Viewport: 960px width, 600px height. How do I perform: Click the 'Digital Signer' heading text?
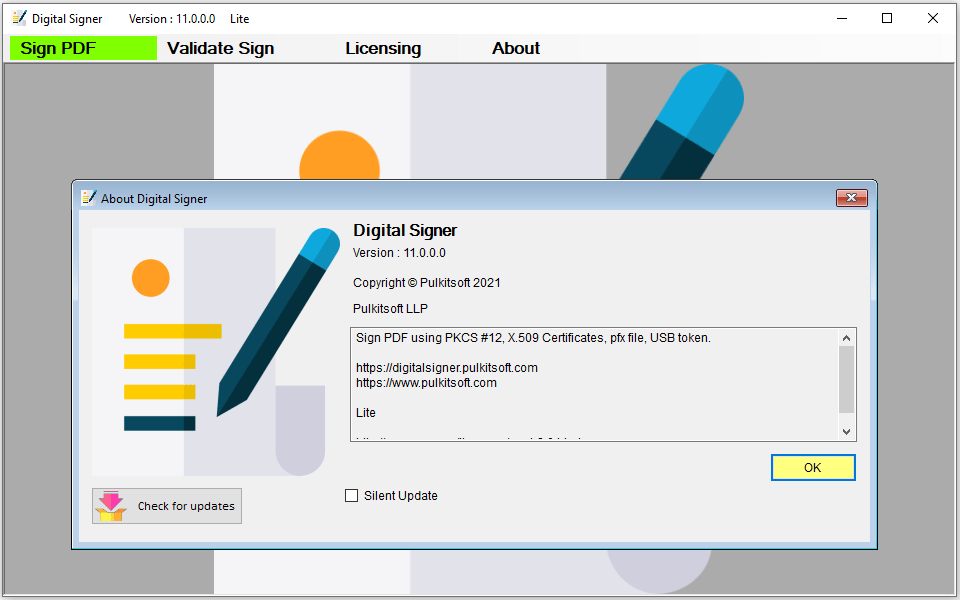[x=405, y=230]
